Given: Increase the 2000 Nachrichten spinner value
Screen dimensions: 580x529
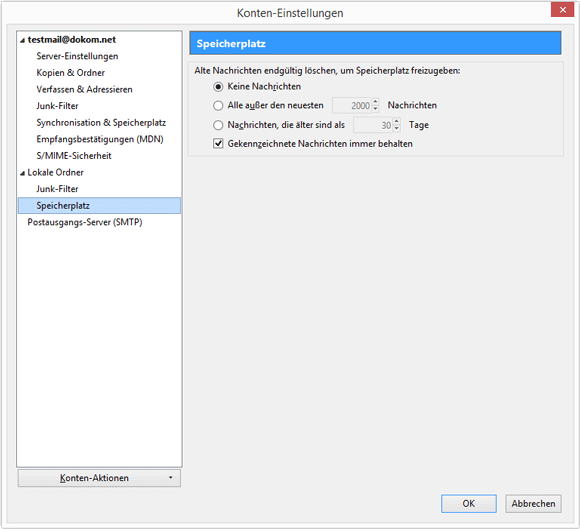Looking at the screenshot, I should click(375, 102).
